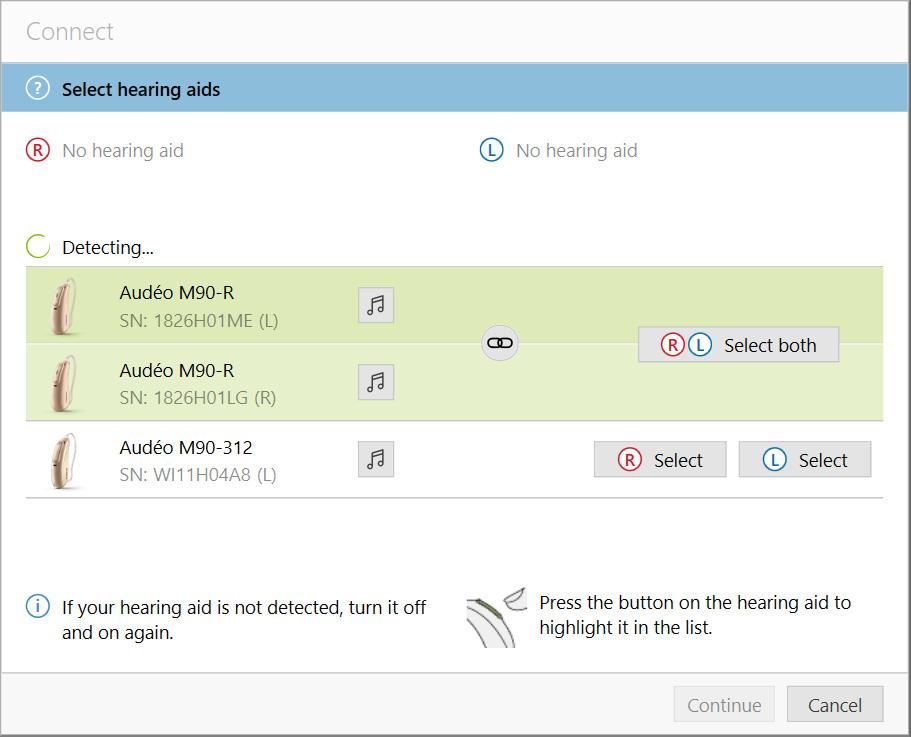Screen dimensions: 911x737
Task: Click the Detecting spinner icon
Action: click(x=38, y=247)
